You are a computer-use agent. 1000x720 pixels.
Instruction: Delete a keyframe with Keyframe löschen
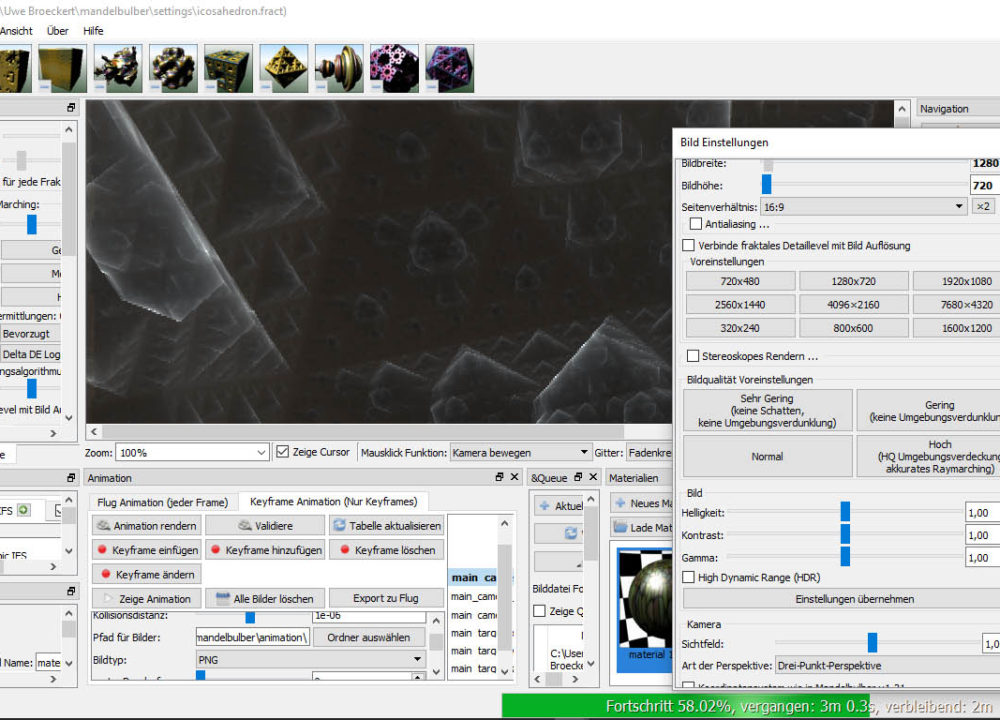(386, 550)
